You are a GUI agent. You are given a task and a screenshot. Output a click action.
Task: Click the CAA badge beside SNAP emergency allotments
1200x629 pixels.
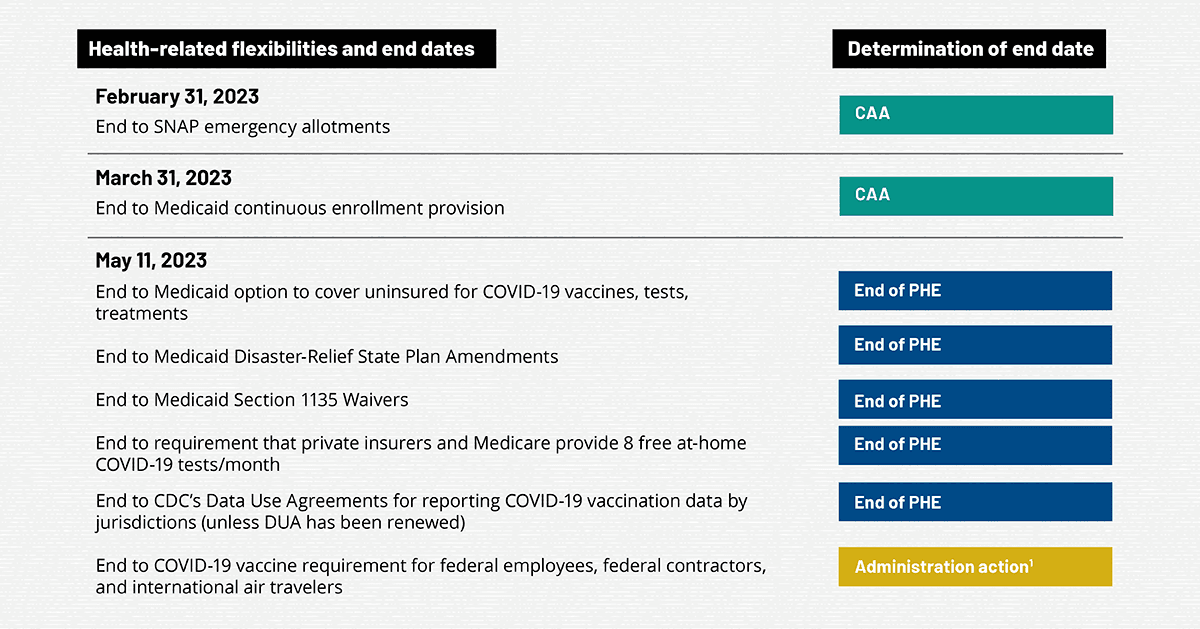point(975,114)
